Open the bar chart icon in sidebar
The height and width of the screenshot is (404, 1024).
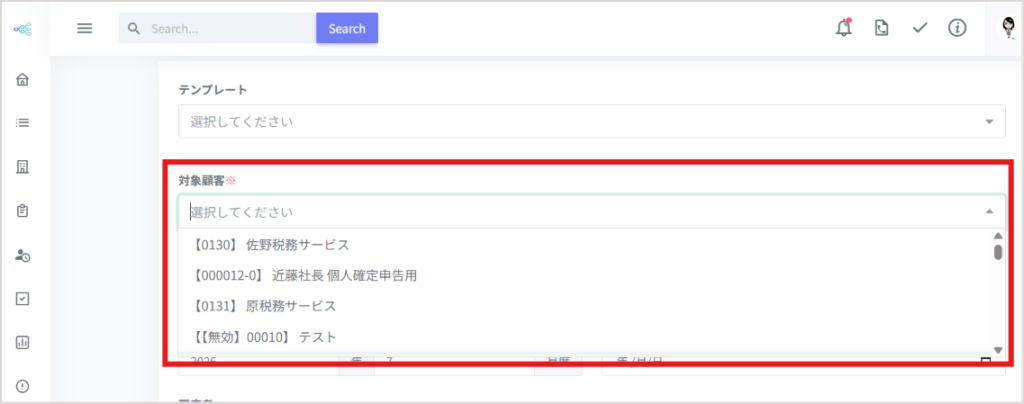pyautogui.click(x=22, y=343)
